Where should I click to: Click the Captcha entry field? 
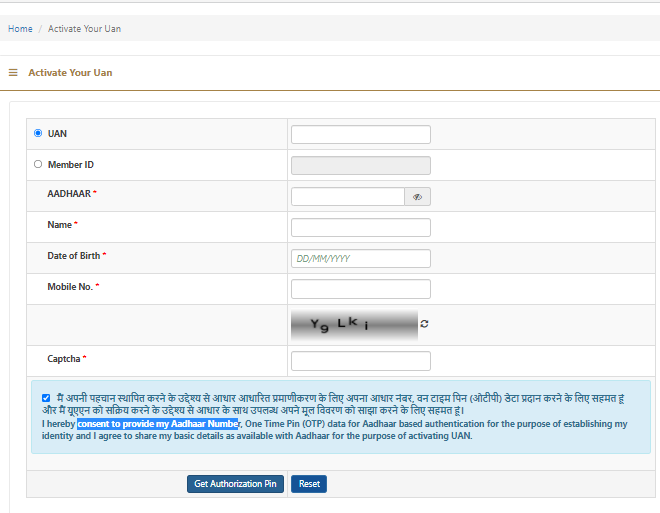point(361,361)
